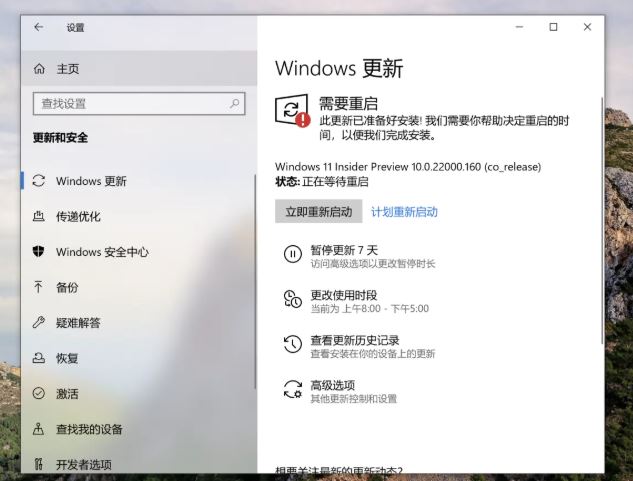Click the Windows 11 Insider Preview version text
The width and height of the screenshot is (633, 481).
click(x=408, y=166)
